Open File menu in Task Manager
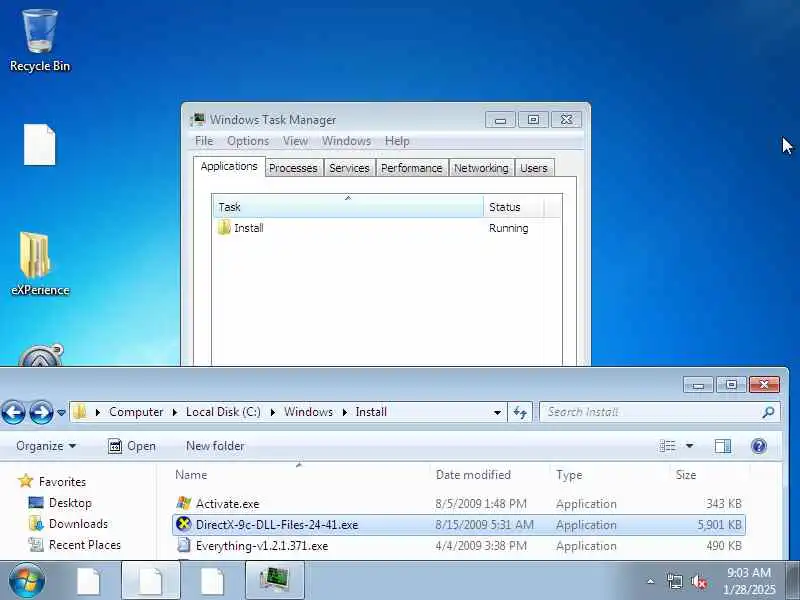Screen dimensions: 800x600 204,141
